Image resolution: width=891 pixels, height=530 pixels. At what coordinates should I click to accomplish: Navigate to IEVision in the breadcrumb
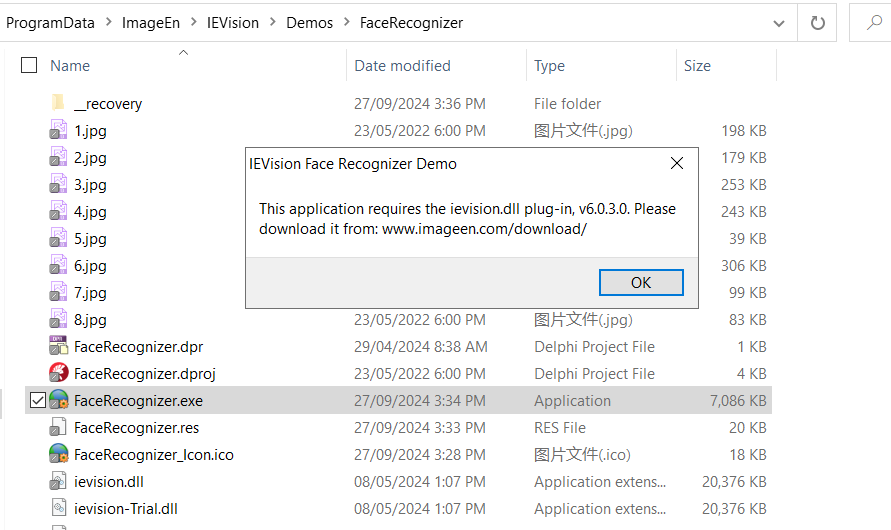click(x=232, y=23)
